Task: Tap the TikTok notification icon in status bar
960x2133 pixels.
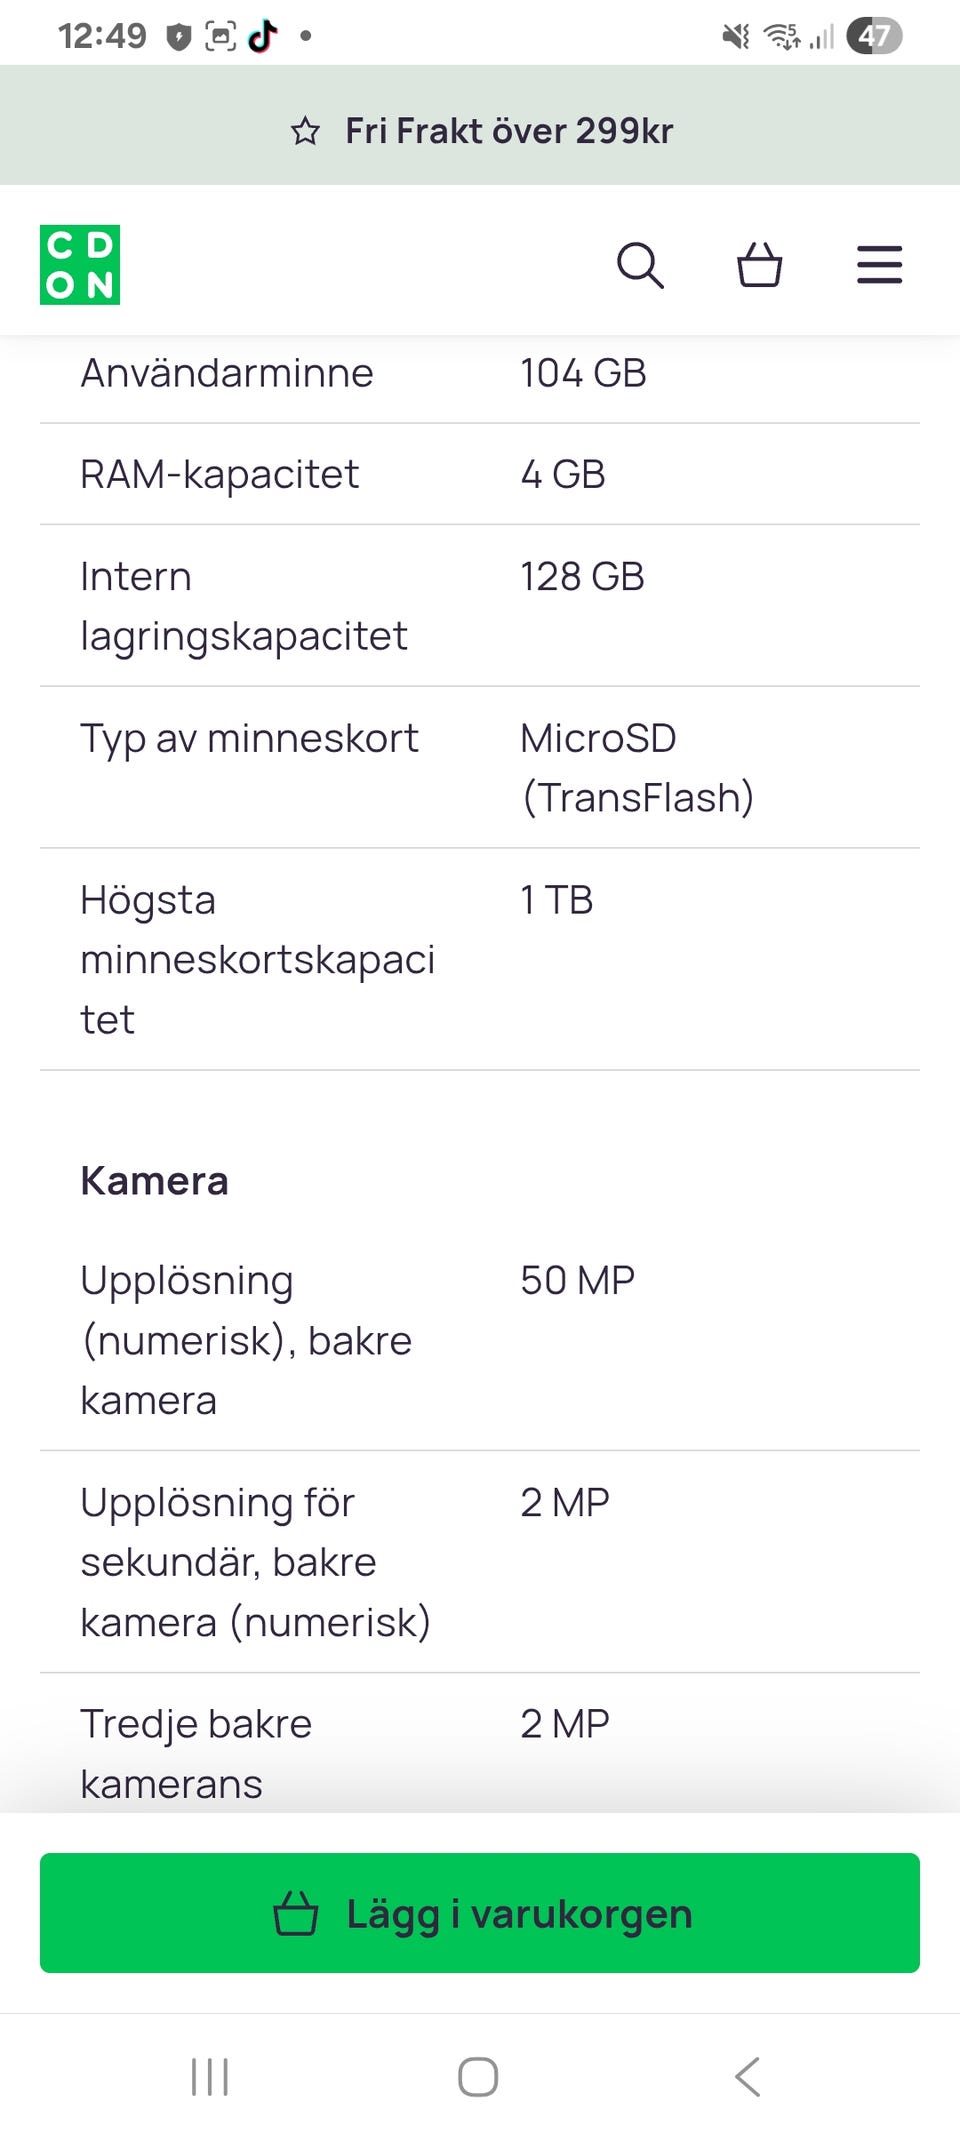Action: 263,36
